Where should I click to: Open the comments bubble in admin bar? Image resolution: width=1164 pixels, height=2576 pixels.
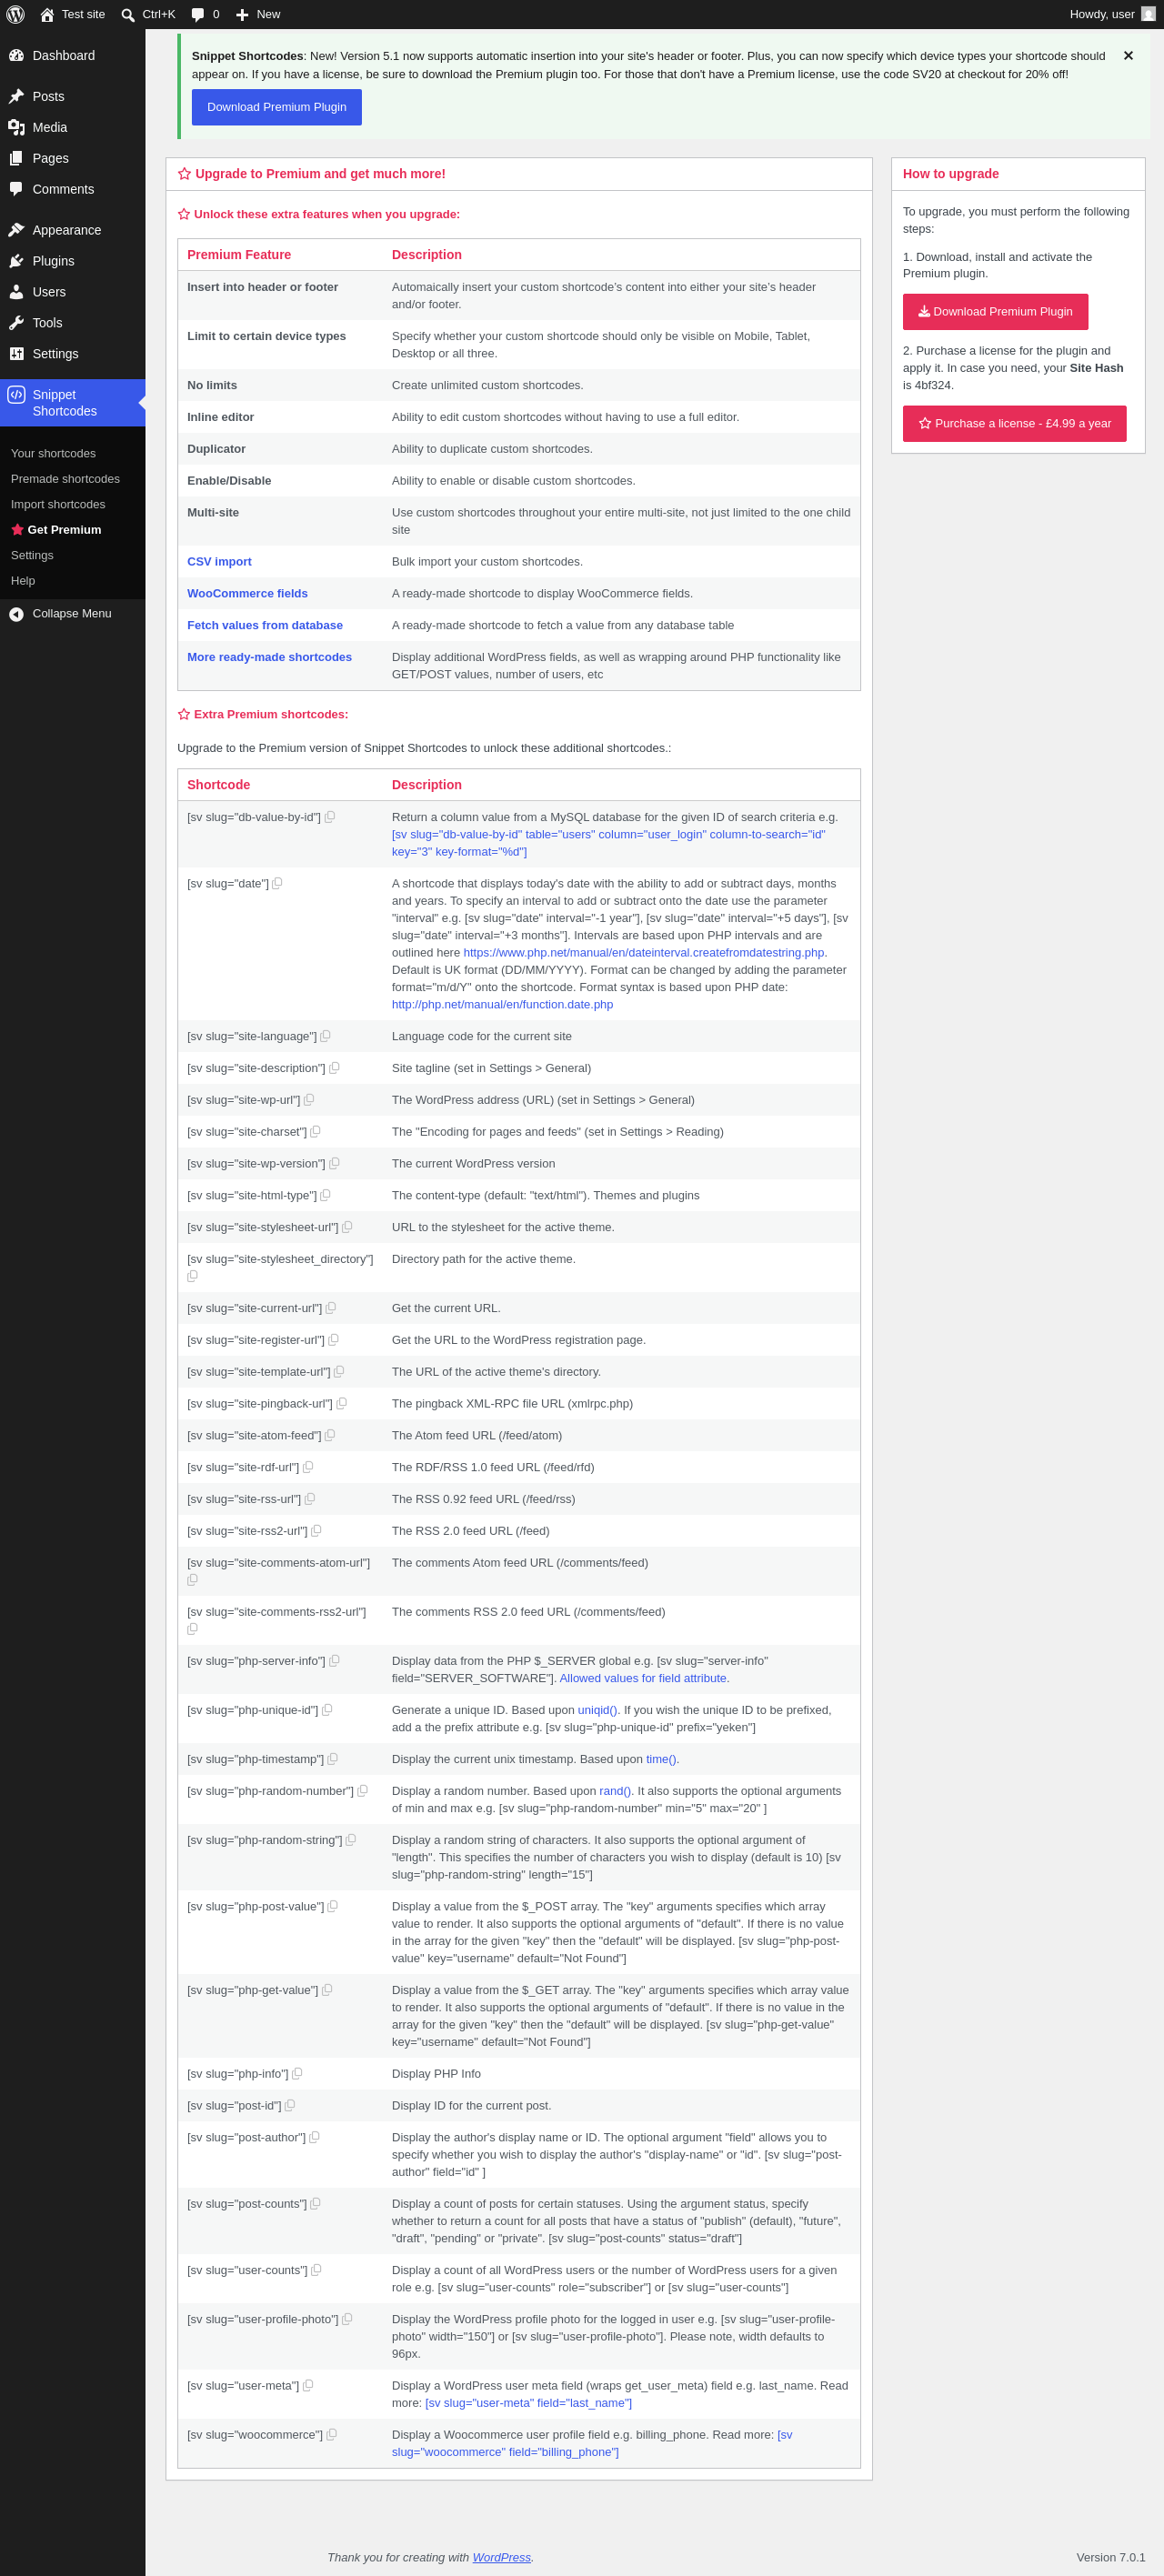(205, 14)
